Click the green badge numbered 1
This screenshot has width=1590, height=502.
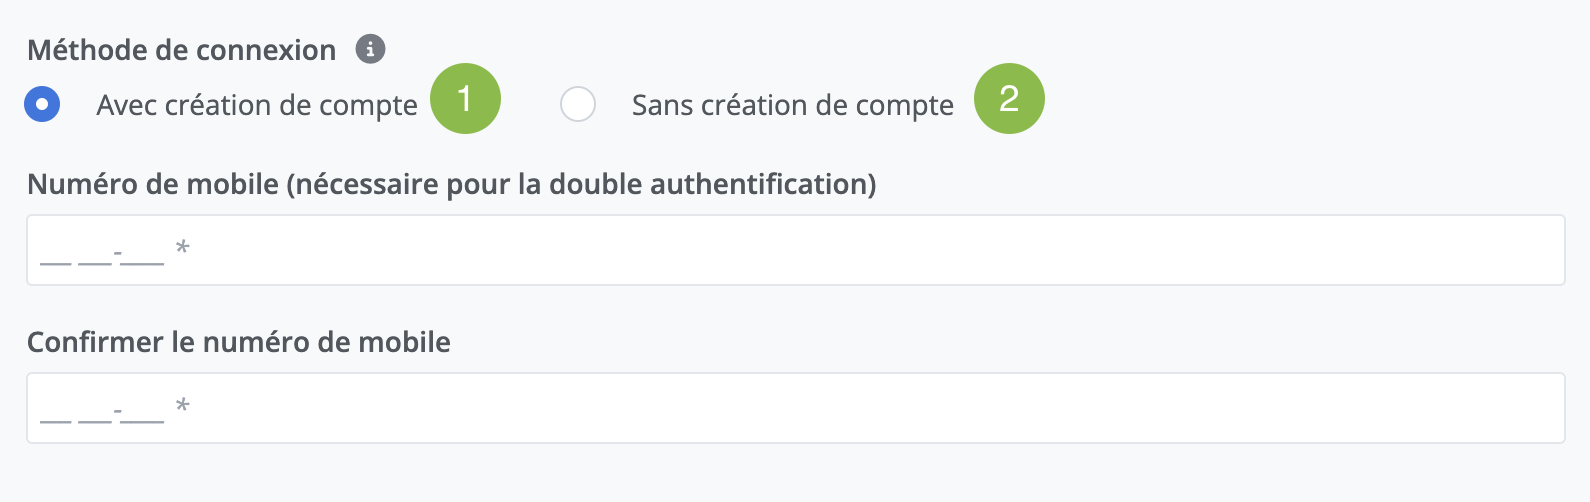465,98
